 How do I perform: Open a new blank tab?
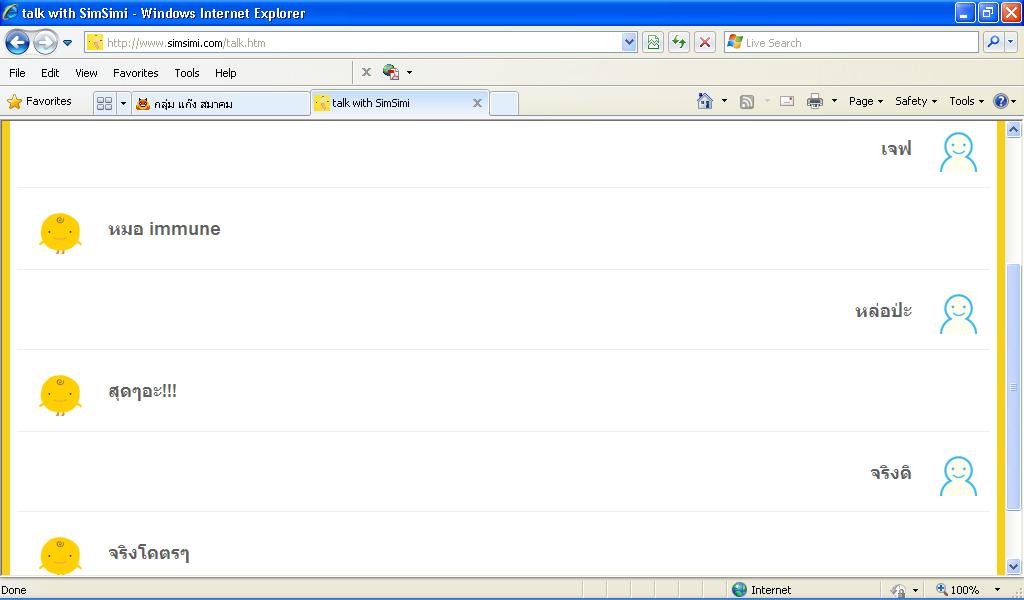tap(504, 103)
